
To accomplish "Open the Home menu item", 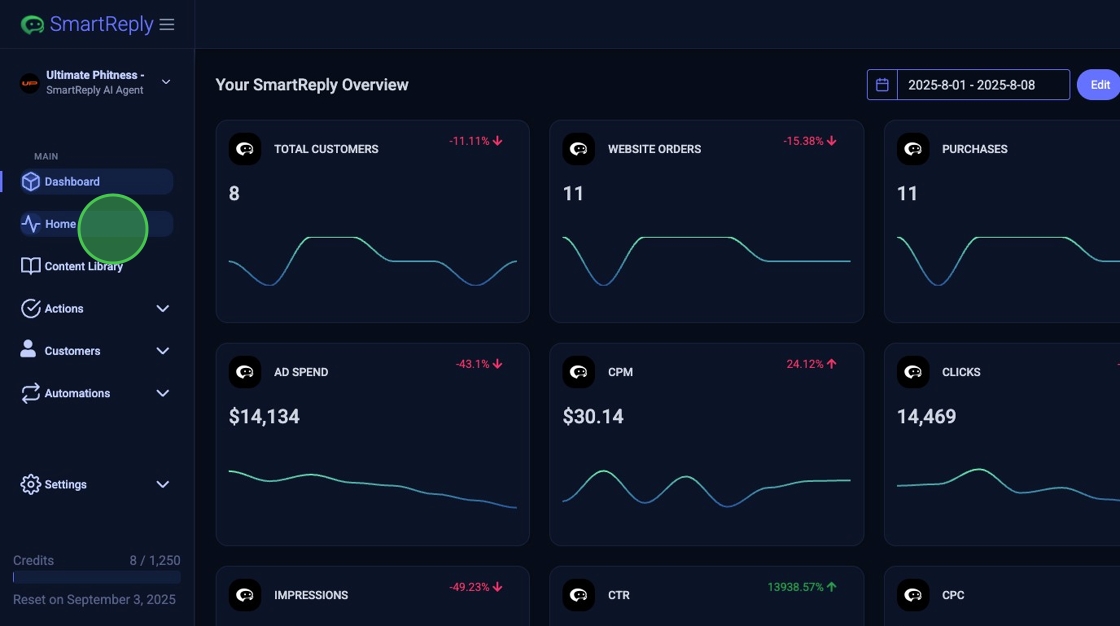I will coord(60,224).
